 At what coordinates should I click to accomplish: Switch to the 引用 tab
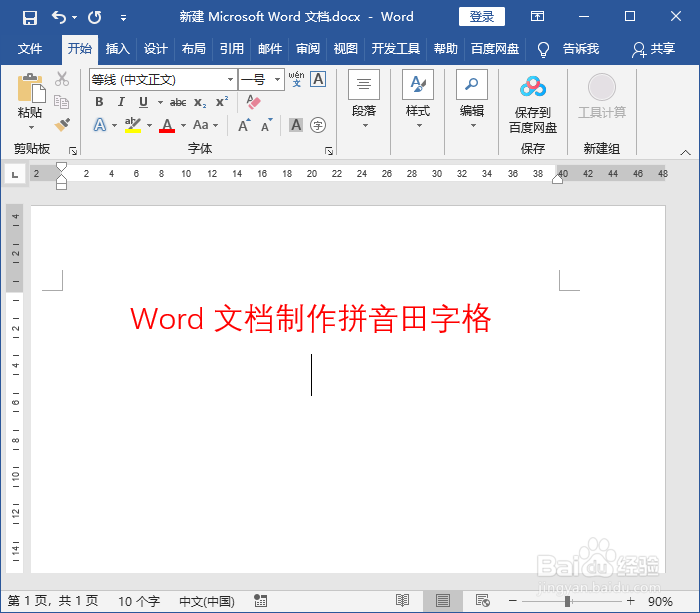(x=231, y=49)
